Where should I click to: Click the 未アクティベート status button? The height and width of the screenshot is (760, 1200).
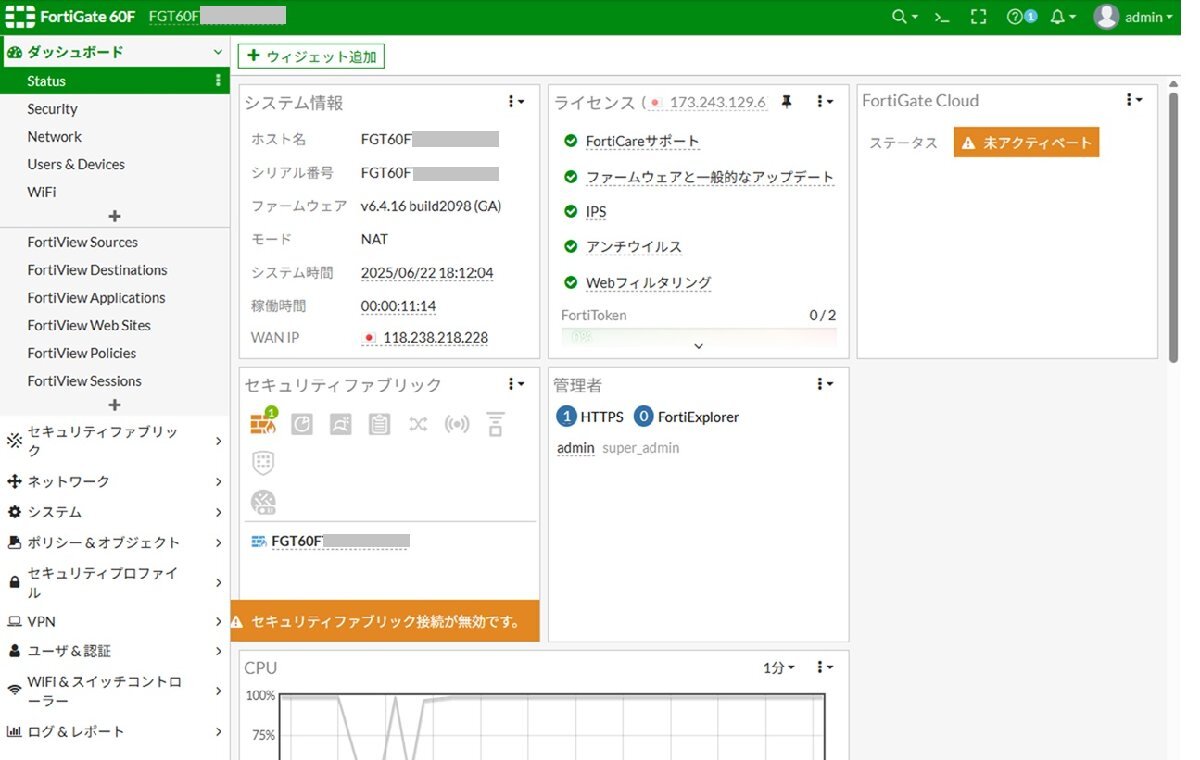1026,143
